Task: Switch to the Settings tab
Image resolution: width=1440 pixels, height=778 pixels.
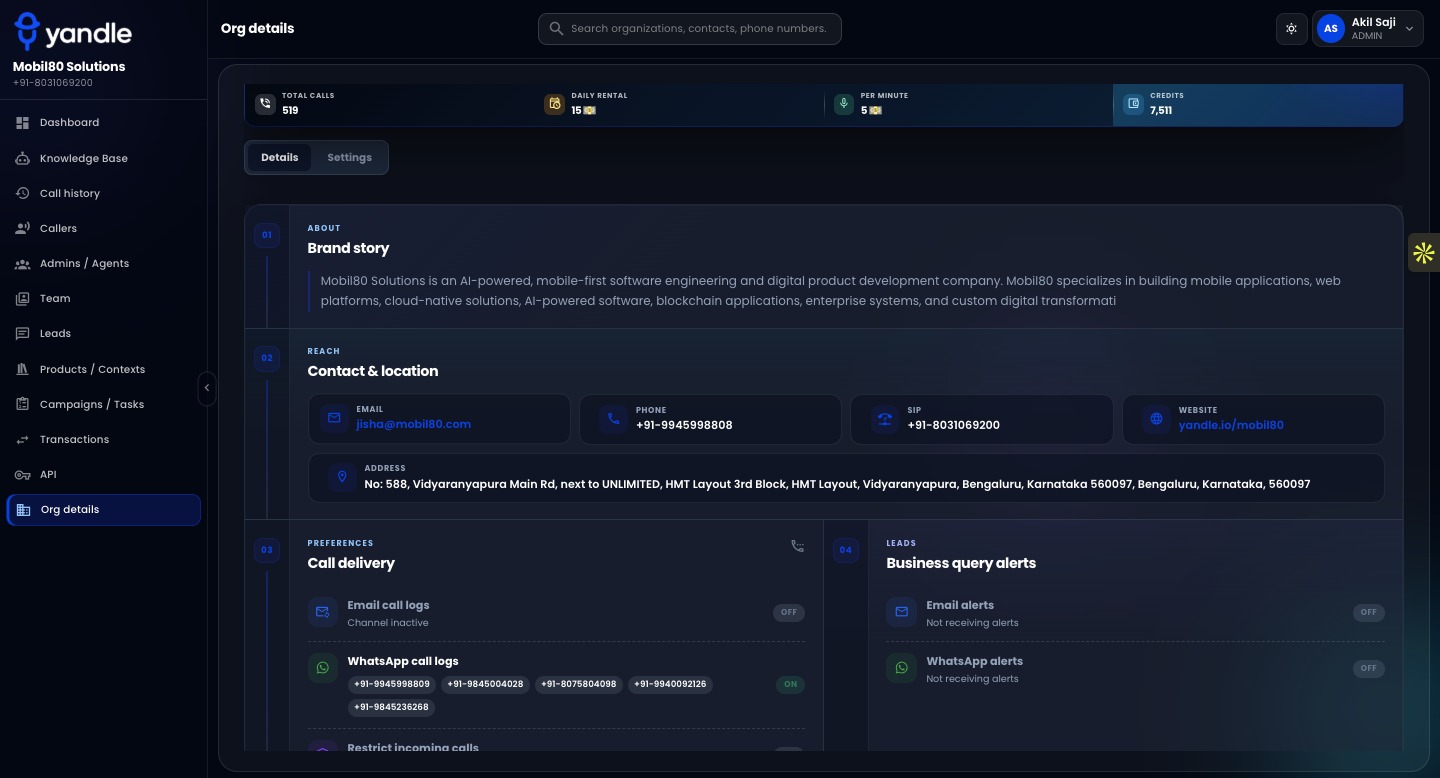Action: pos(349,158)
